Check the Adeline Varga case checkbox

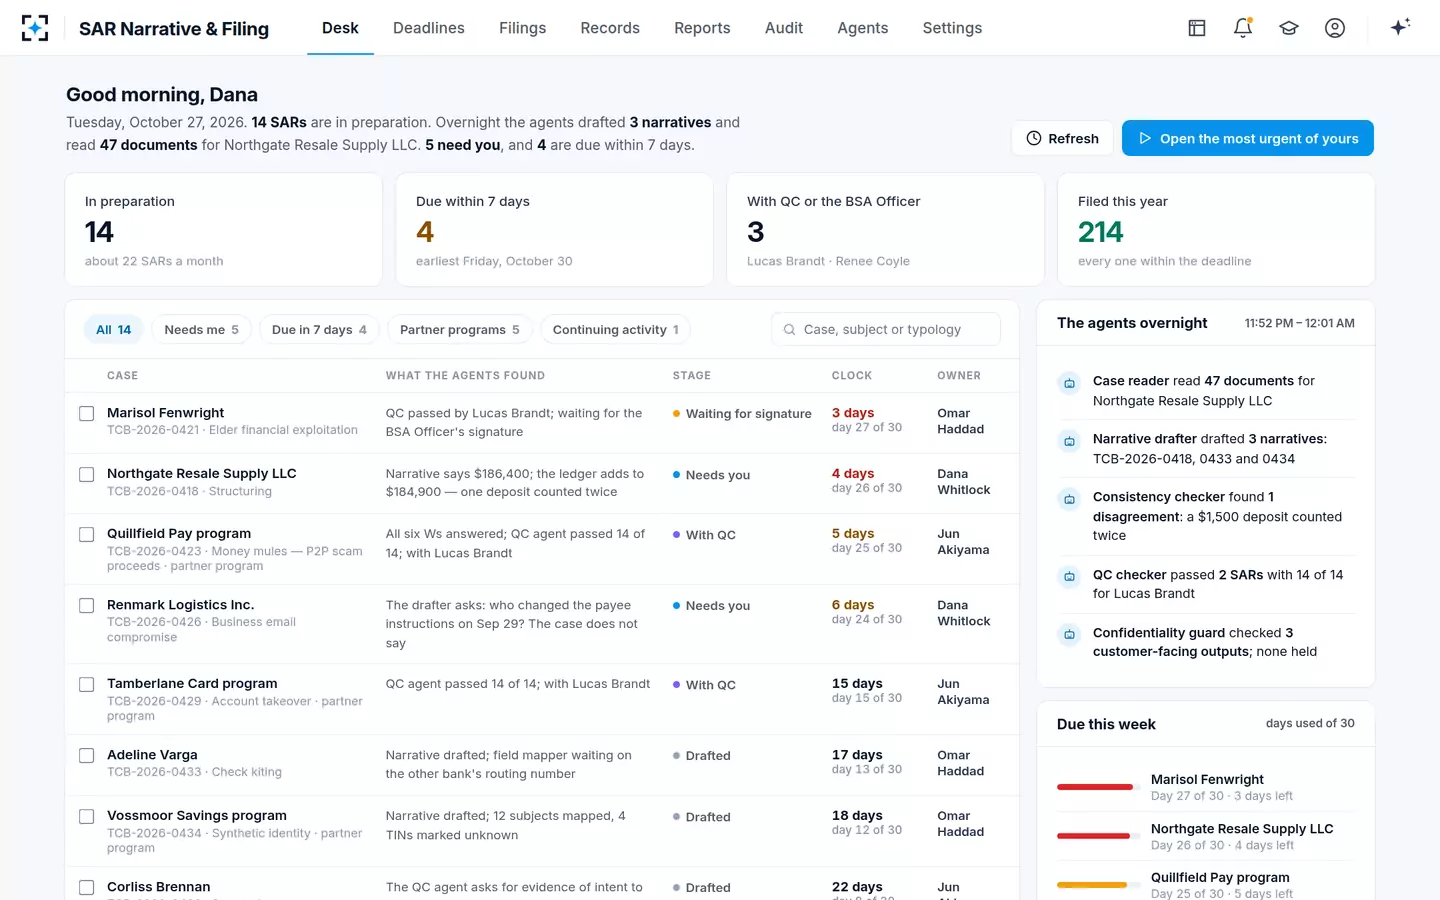87,755
